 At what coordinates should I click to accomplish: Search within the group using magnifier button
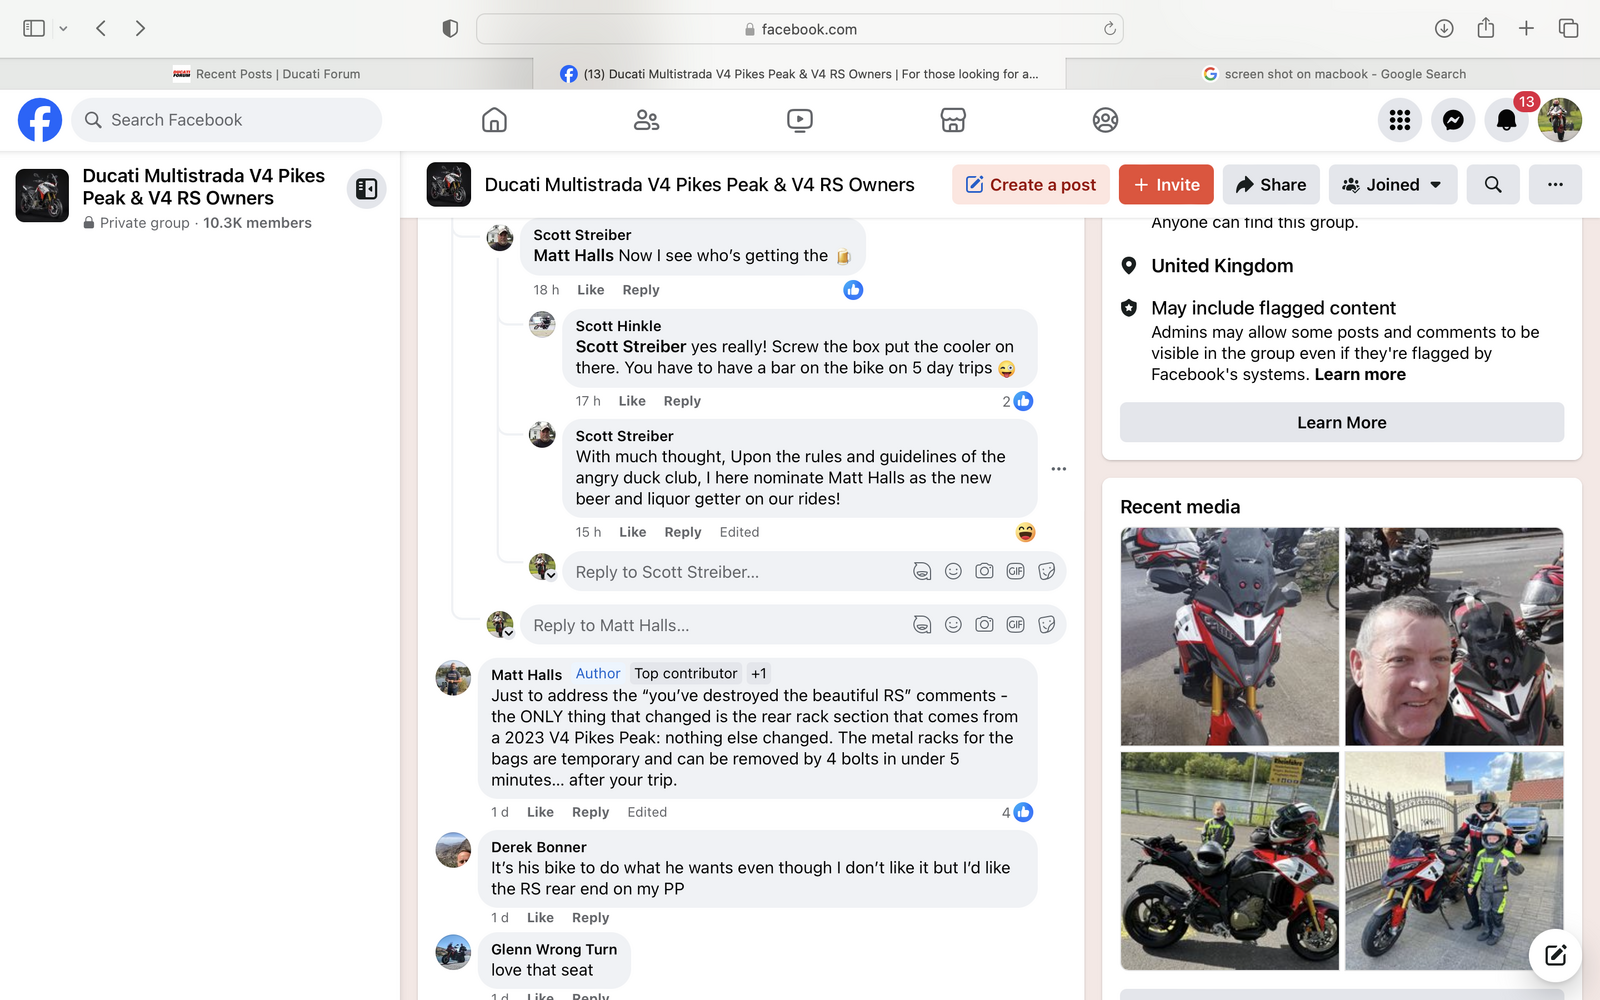(x=1493, y=185)
